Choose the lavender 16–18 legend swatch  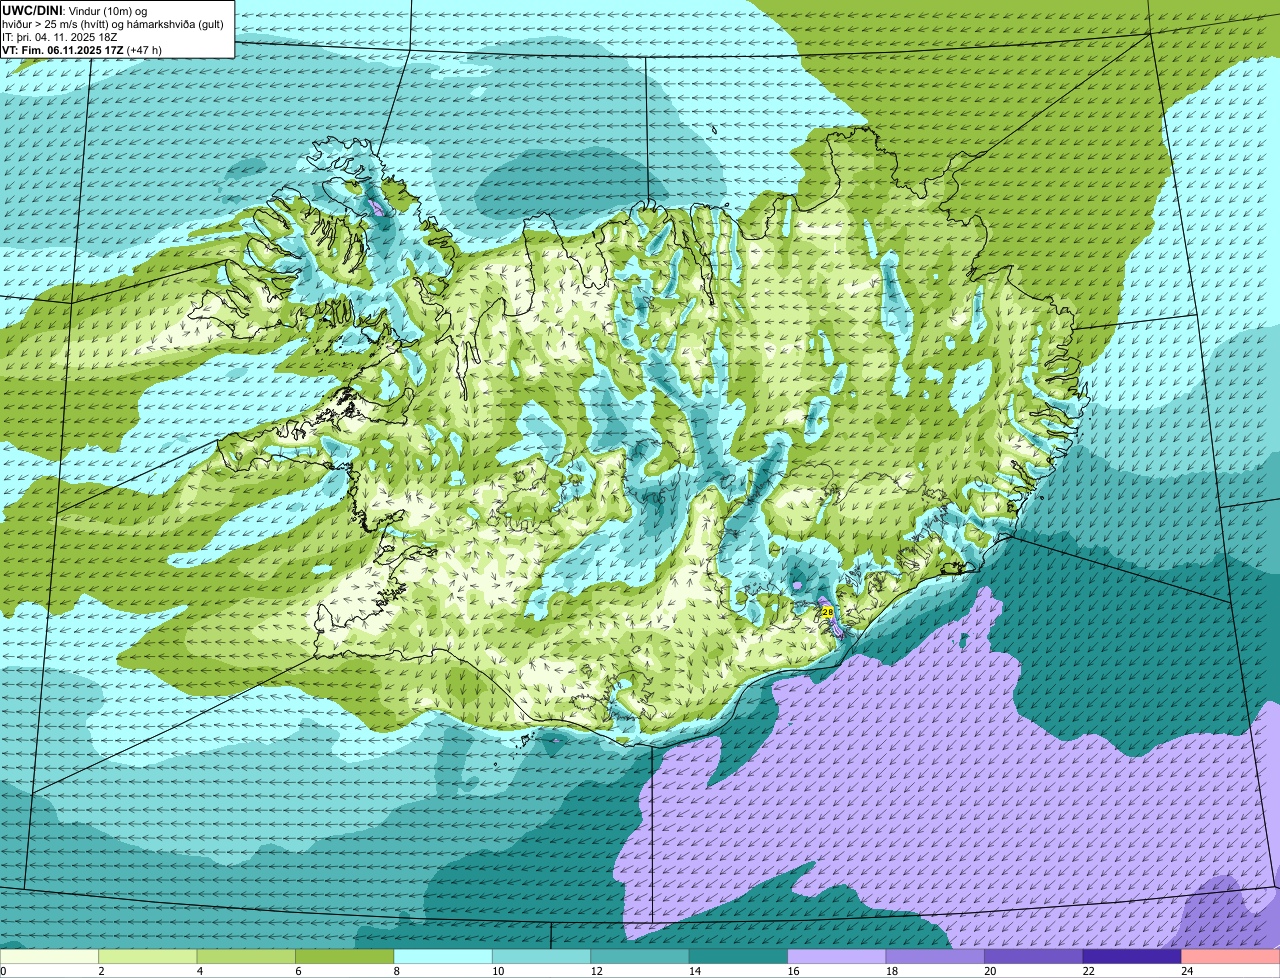click(837, 956)
